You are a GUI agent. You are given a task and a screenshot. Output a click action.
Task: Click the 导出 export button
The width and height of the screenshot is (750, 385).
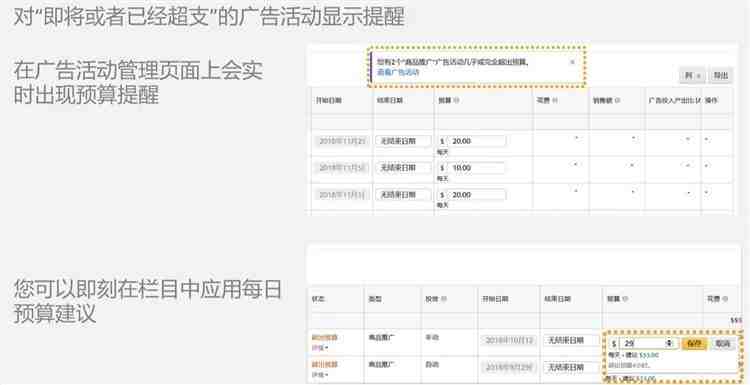coord(720,76)
